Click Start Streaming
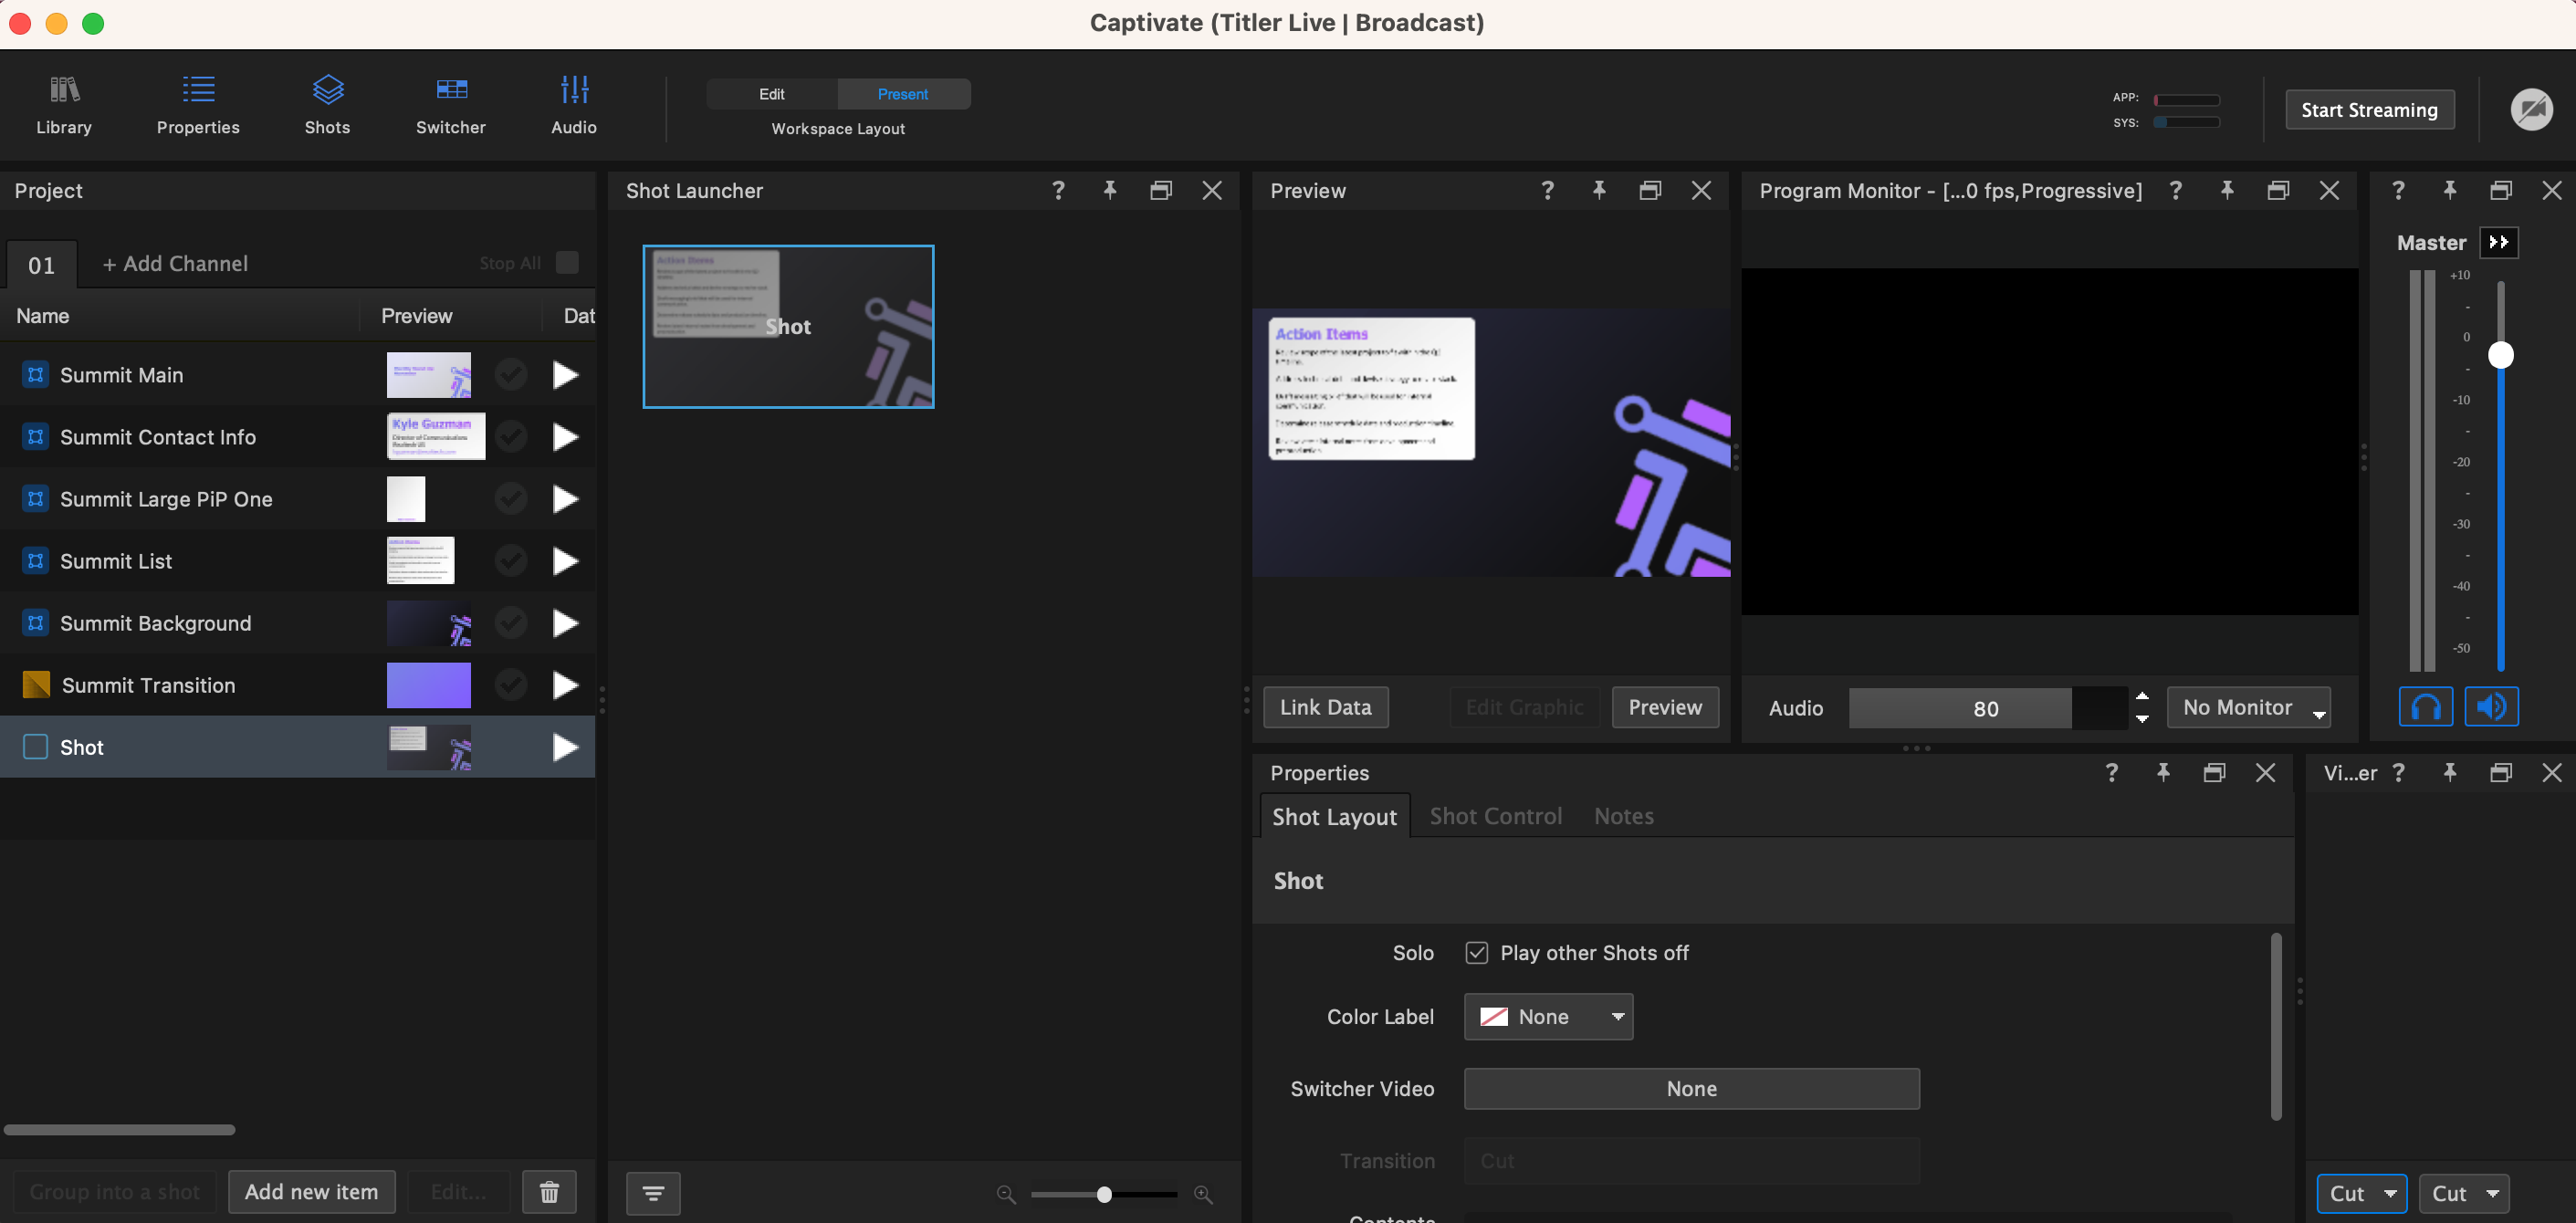Viewport: 2576px width, 1223px height. point(2368,109)
